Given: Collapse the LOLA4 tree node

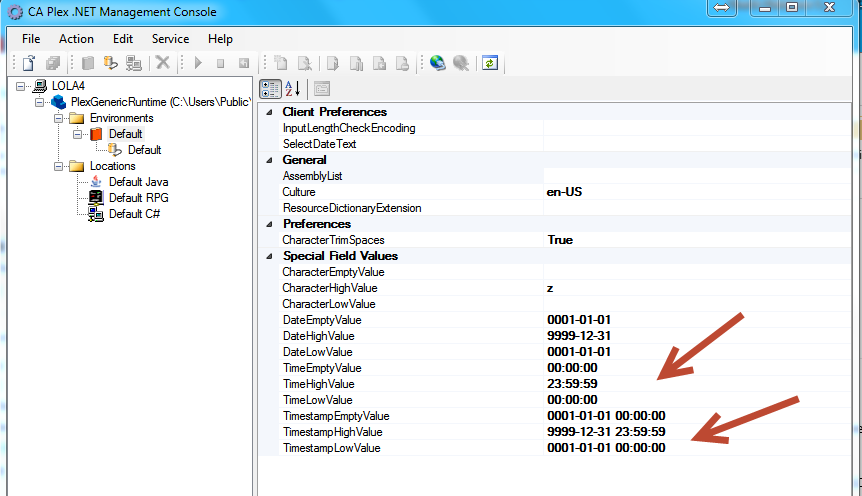Looking at the screenshot, I should tap(20, 86).
